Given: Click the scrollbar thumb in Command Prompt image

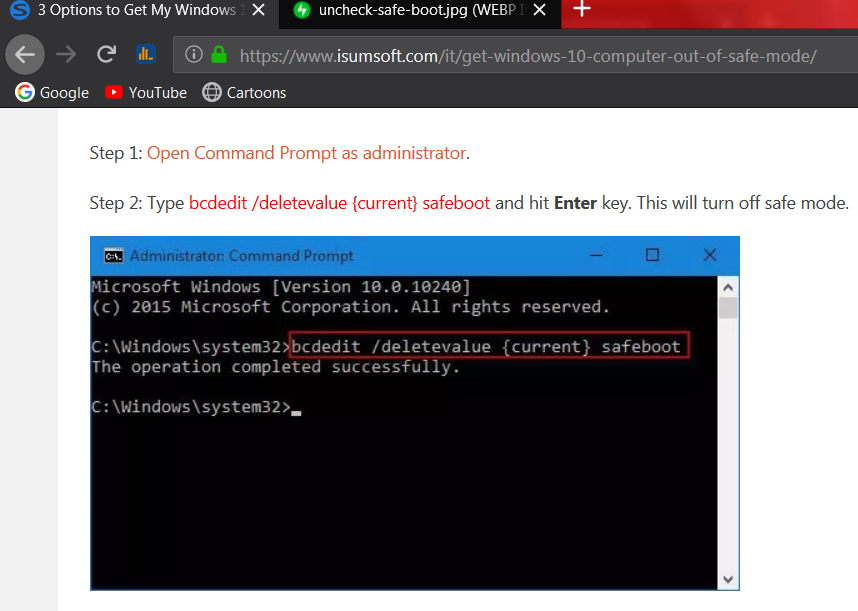Looking at the screenshot, I should coord(728,307).
